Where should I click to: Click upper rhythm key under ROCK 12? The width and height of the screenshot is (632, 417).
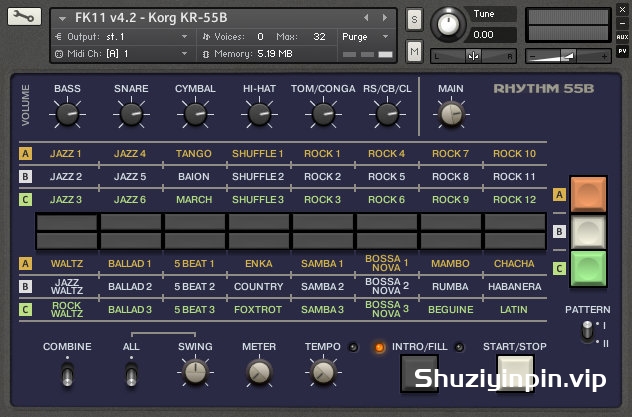click(515, 222)
